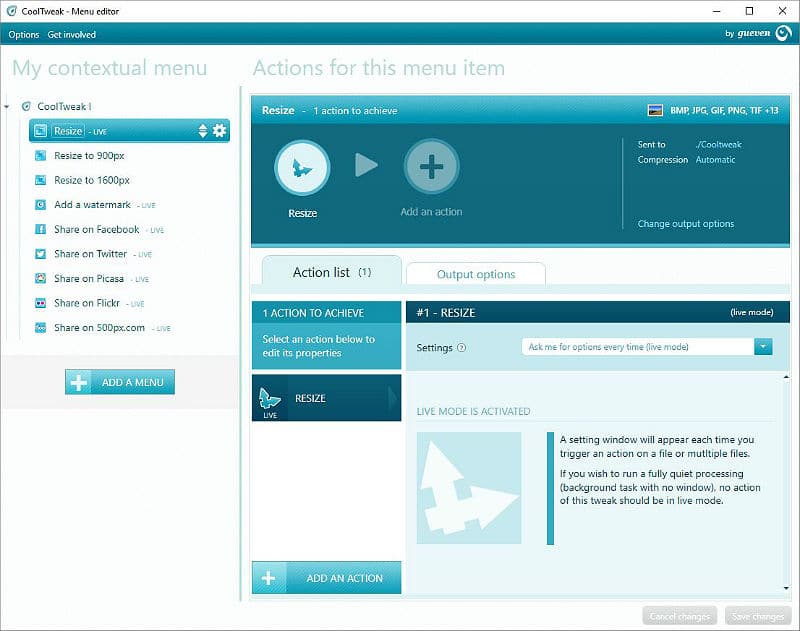
Task: Click the Facebook icon in menu list
Action: (x=40, y=229)
